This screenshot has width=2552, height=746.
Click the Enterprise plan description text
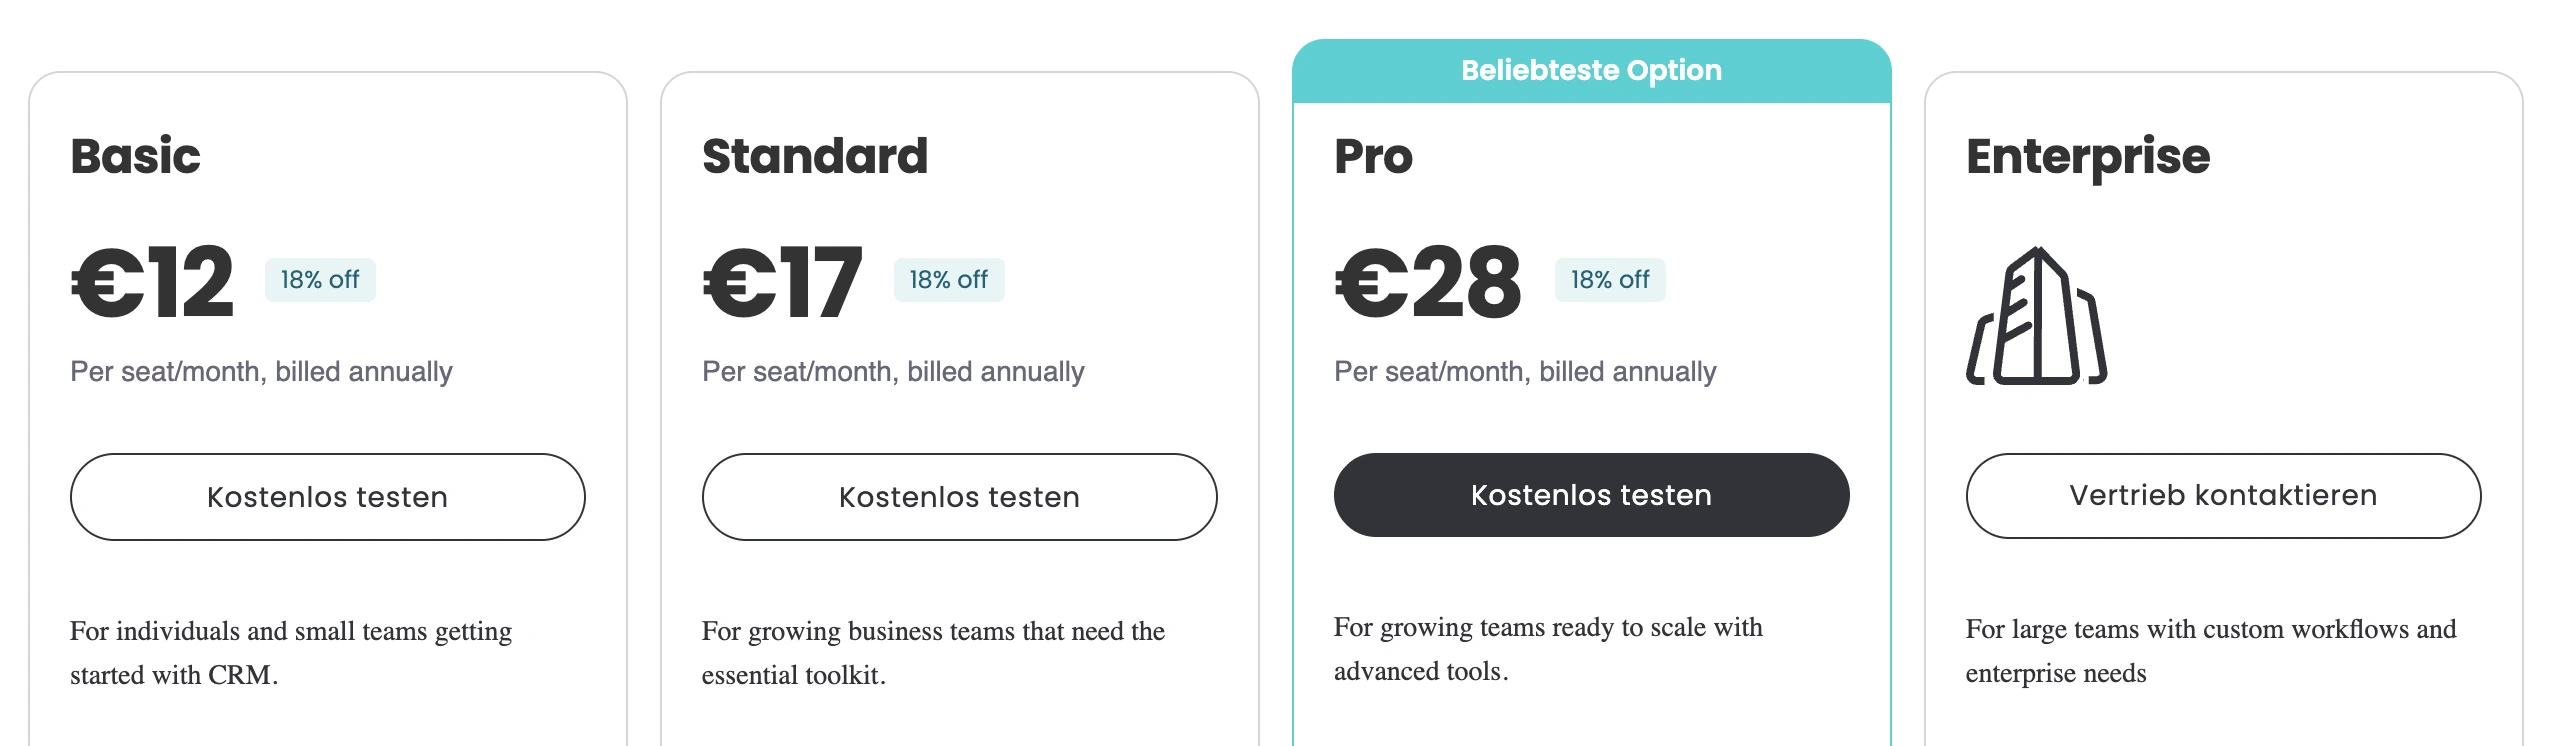[x=2210, y=650]
